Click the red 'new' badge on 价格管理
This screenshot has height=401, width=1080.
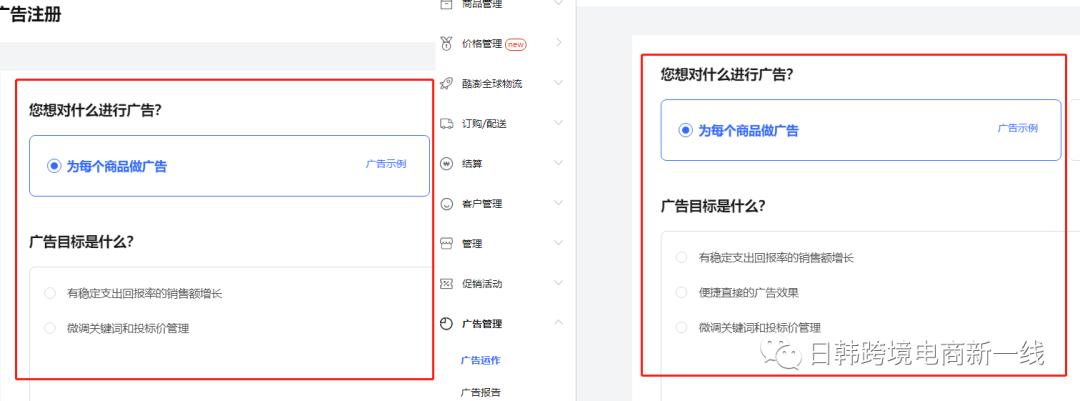point(515,44)
